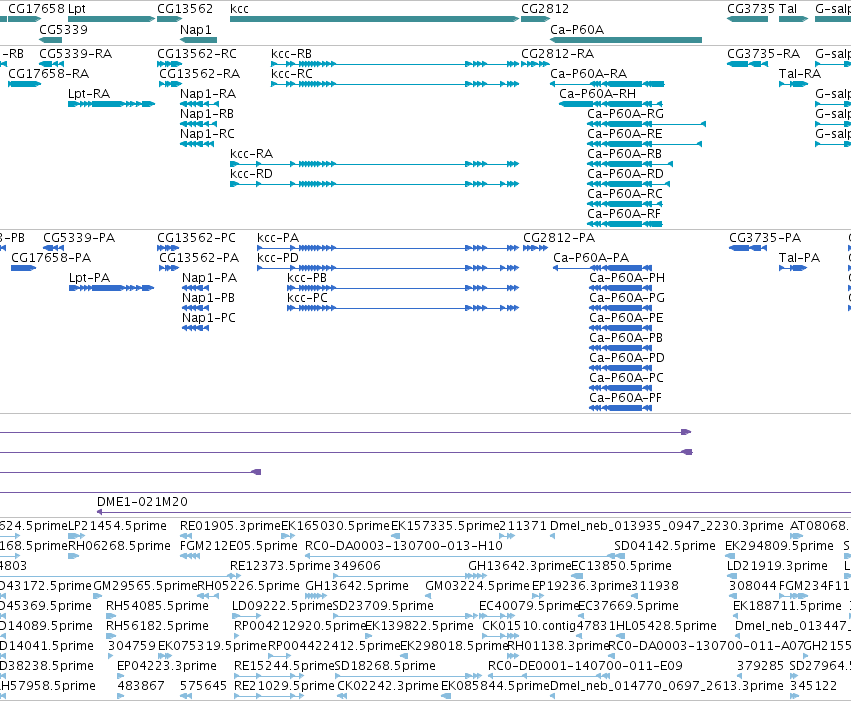This screenshot has width=851, height=701.
Task: Click transcript CG3735-RA
Action: point(764,54)
